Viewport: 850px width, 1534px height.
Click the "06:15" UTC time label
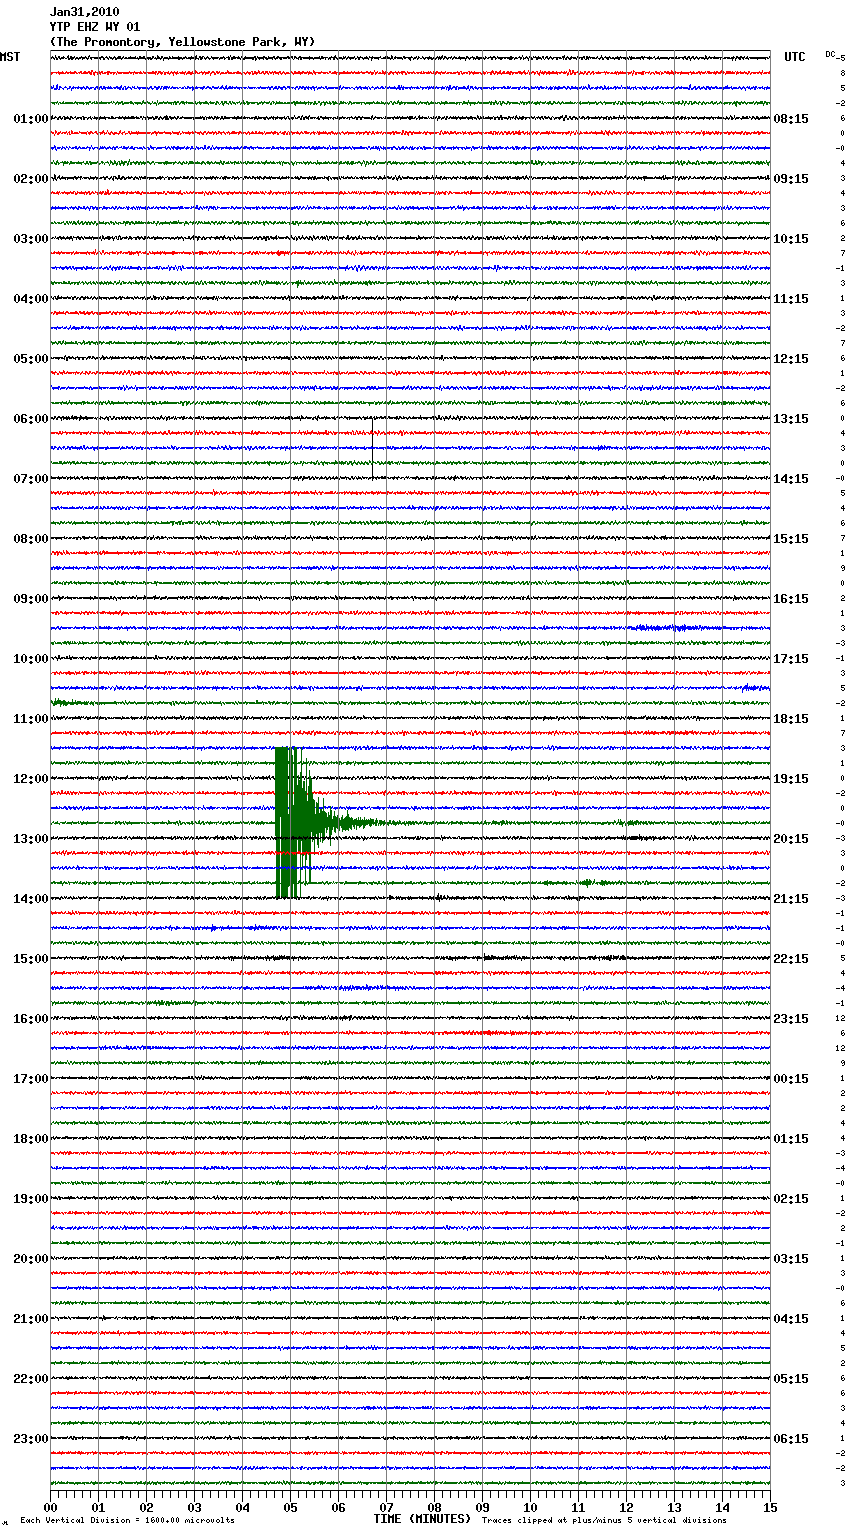click(791, 1439)
